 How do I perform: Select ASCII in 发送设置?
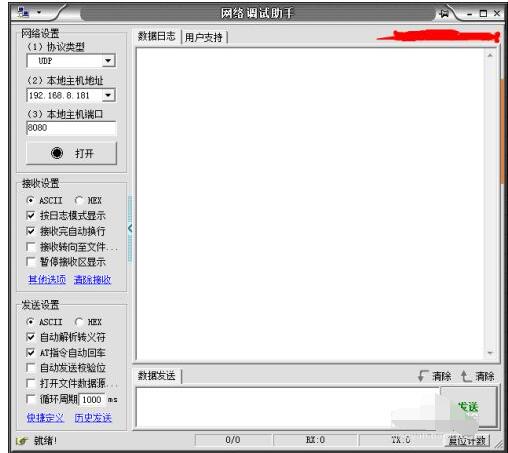(x=31, y=322)
